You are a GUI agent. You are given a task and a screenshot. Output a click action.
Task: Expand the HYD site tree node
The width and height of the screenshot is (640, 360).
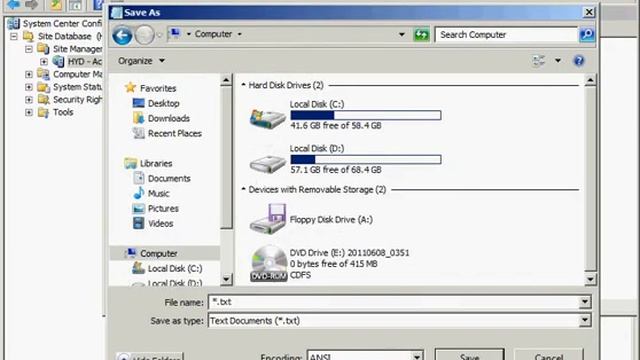pos(44,62)
